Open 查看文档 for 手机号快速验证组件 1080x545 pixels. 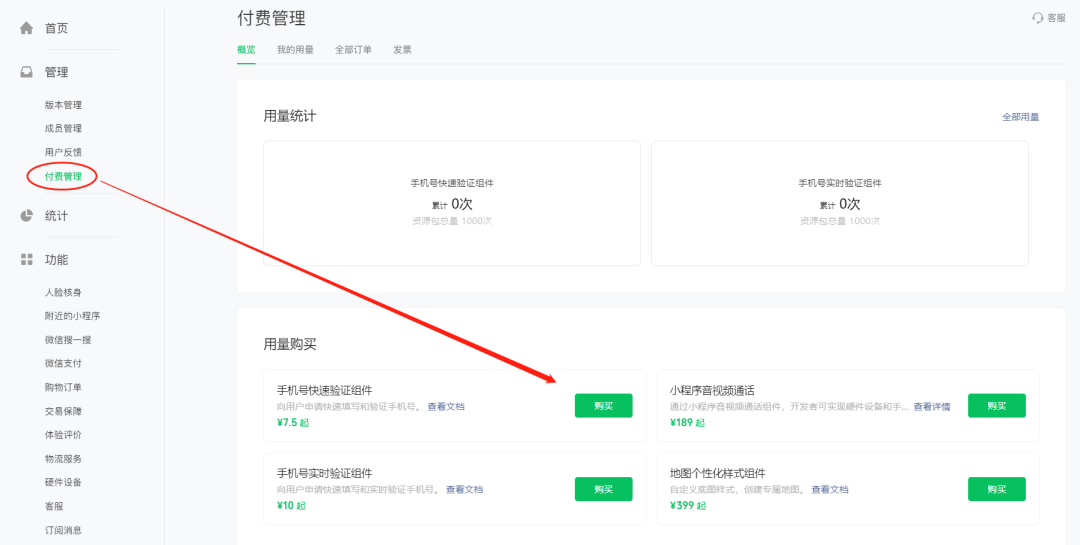(x=446, y=407)
